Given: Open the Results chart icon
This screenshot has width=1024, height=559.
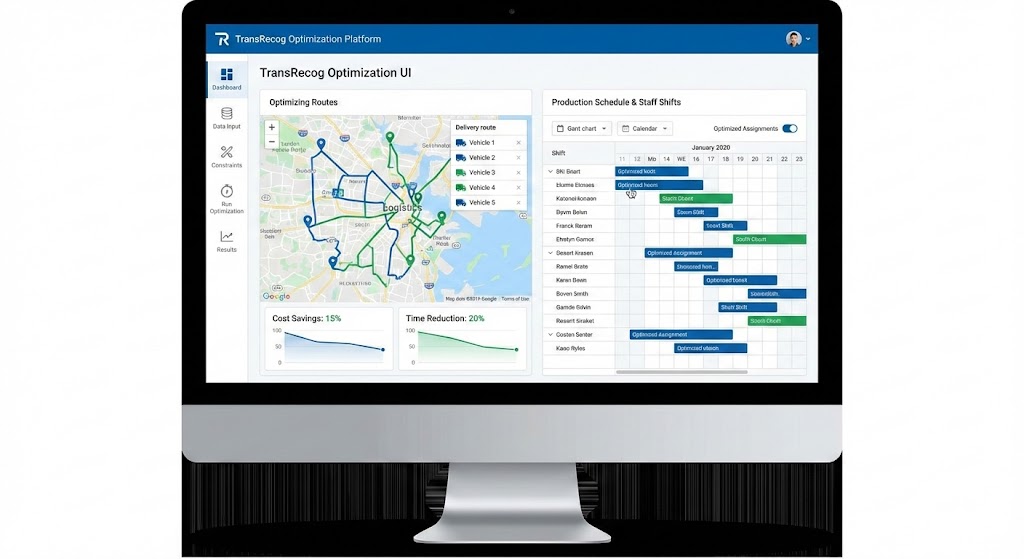Looking at the screenshot, I should pyautogui.click(x=227, y=237).
